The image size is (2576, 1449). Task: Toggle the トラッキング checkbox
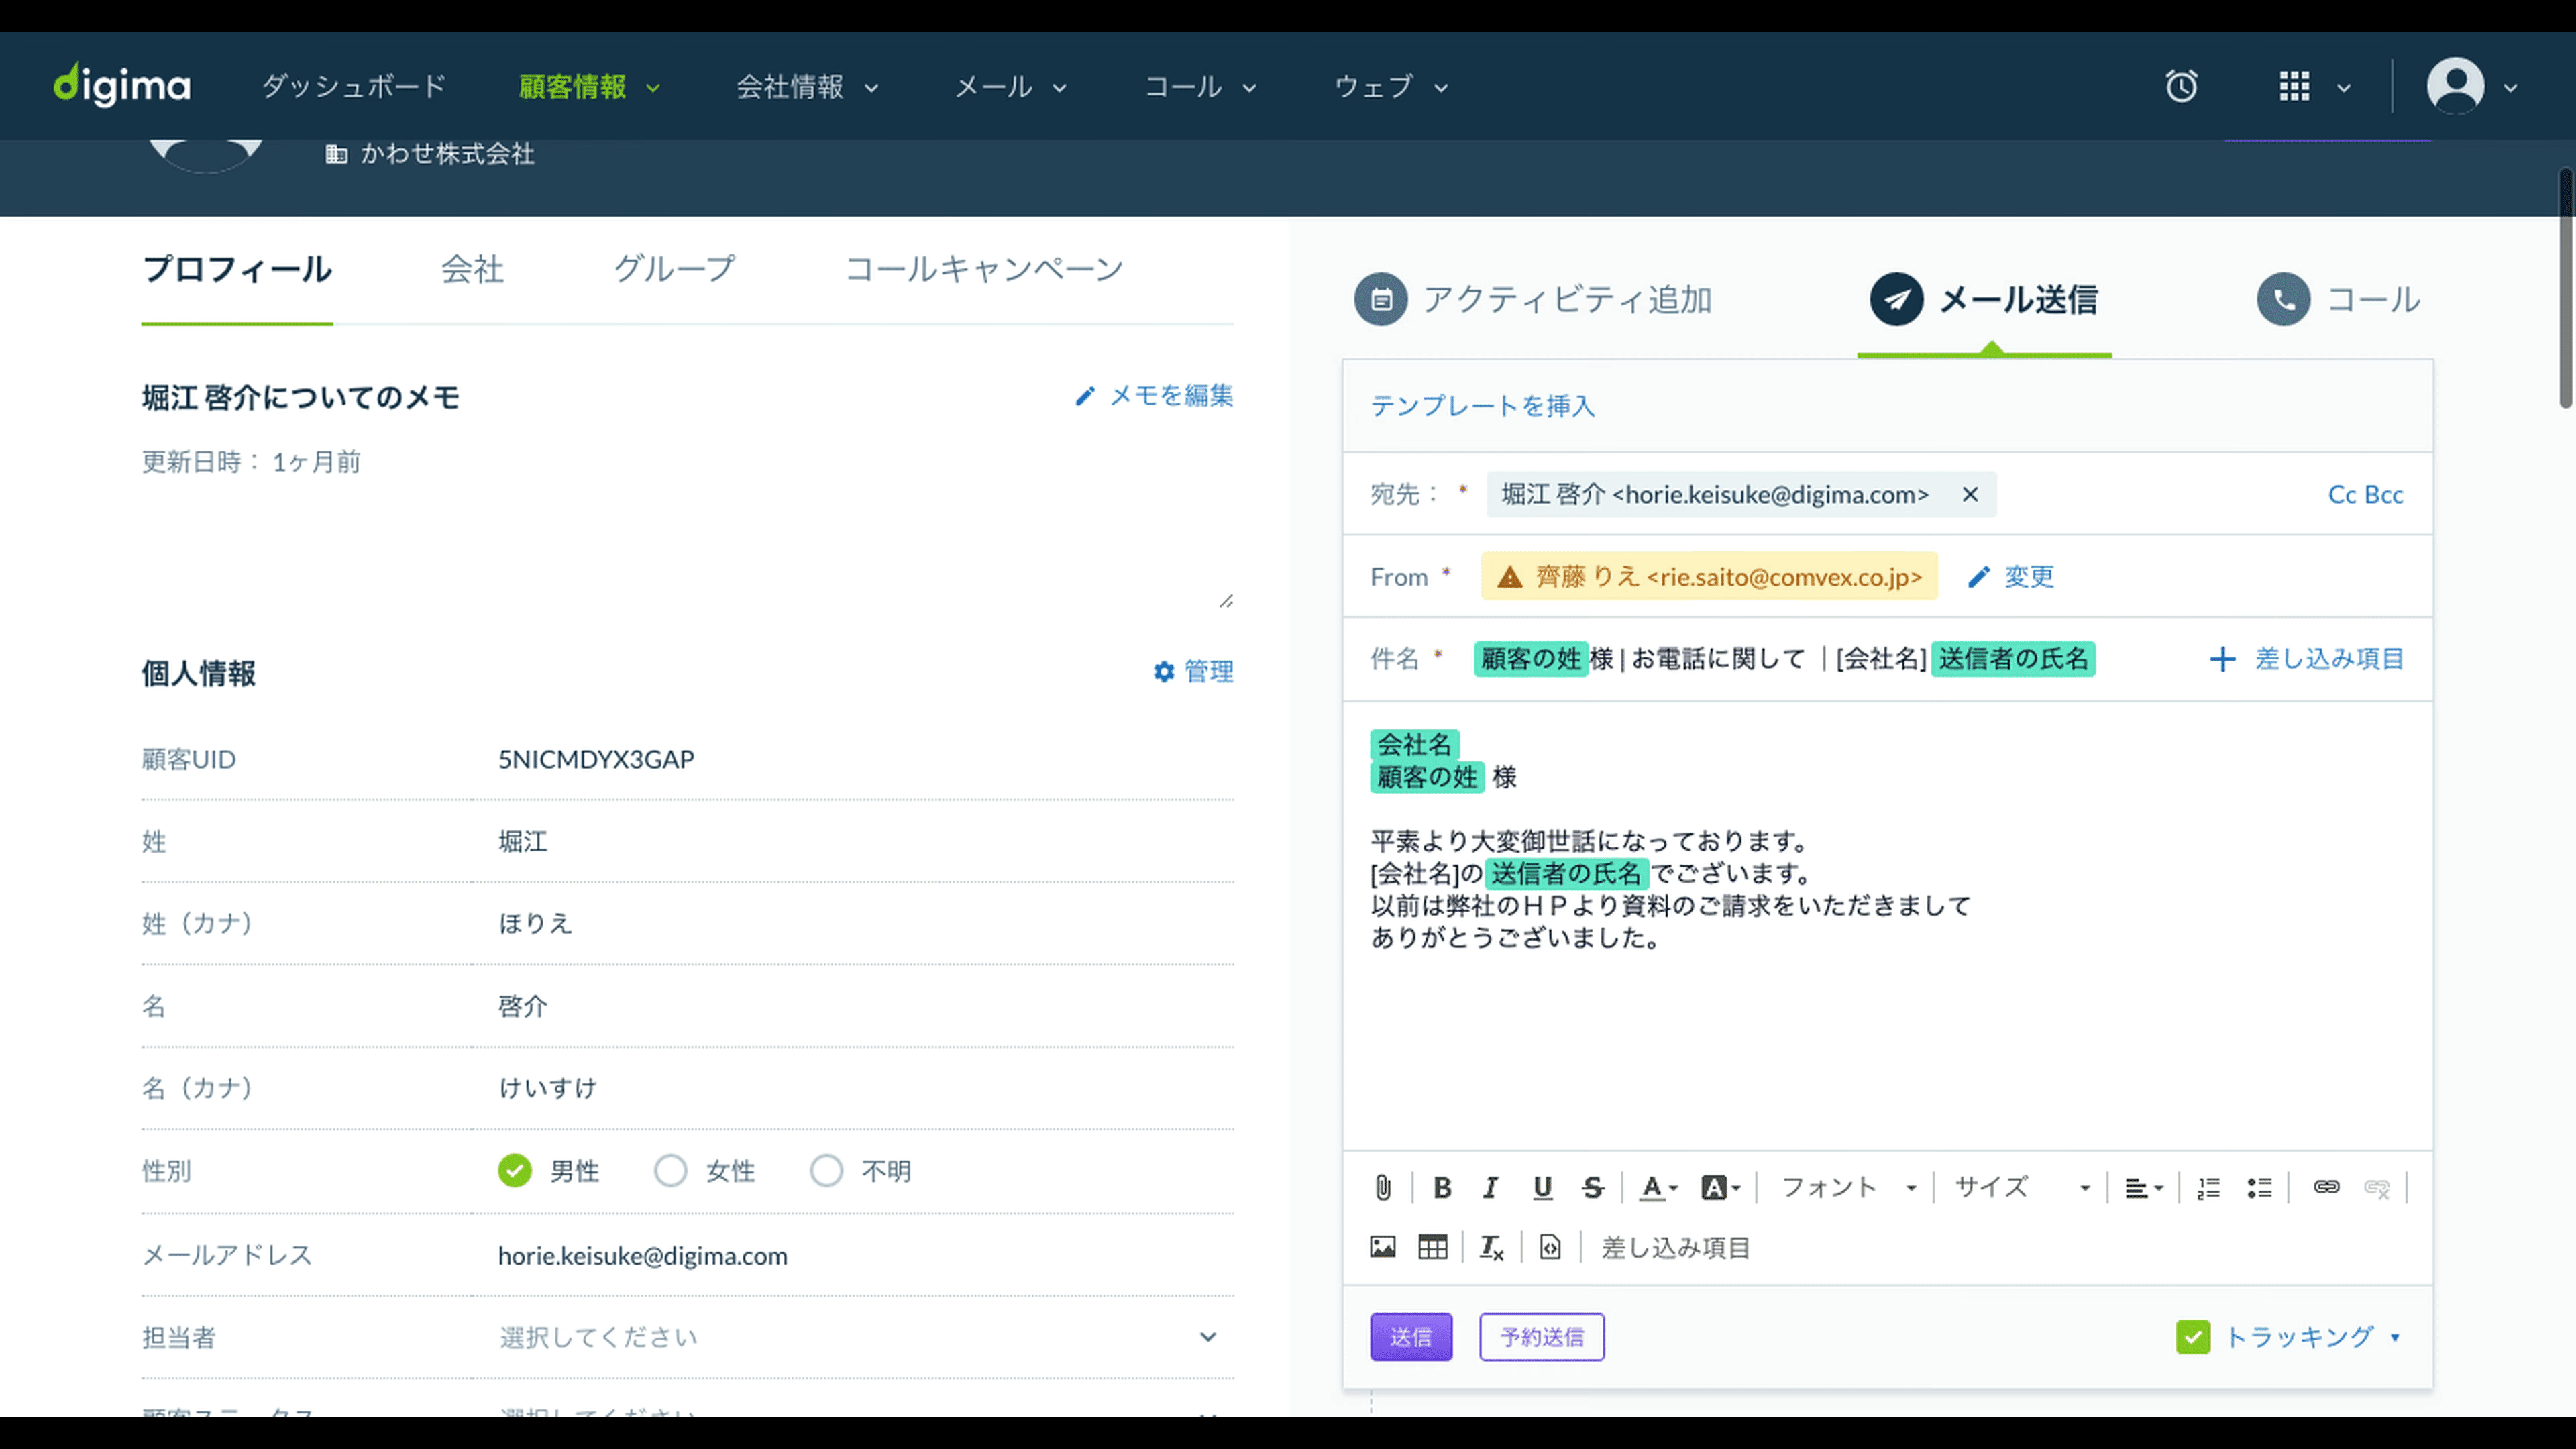tap(2193, 1337)
